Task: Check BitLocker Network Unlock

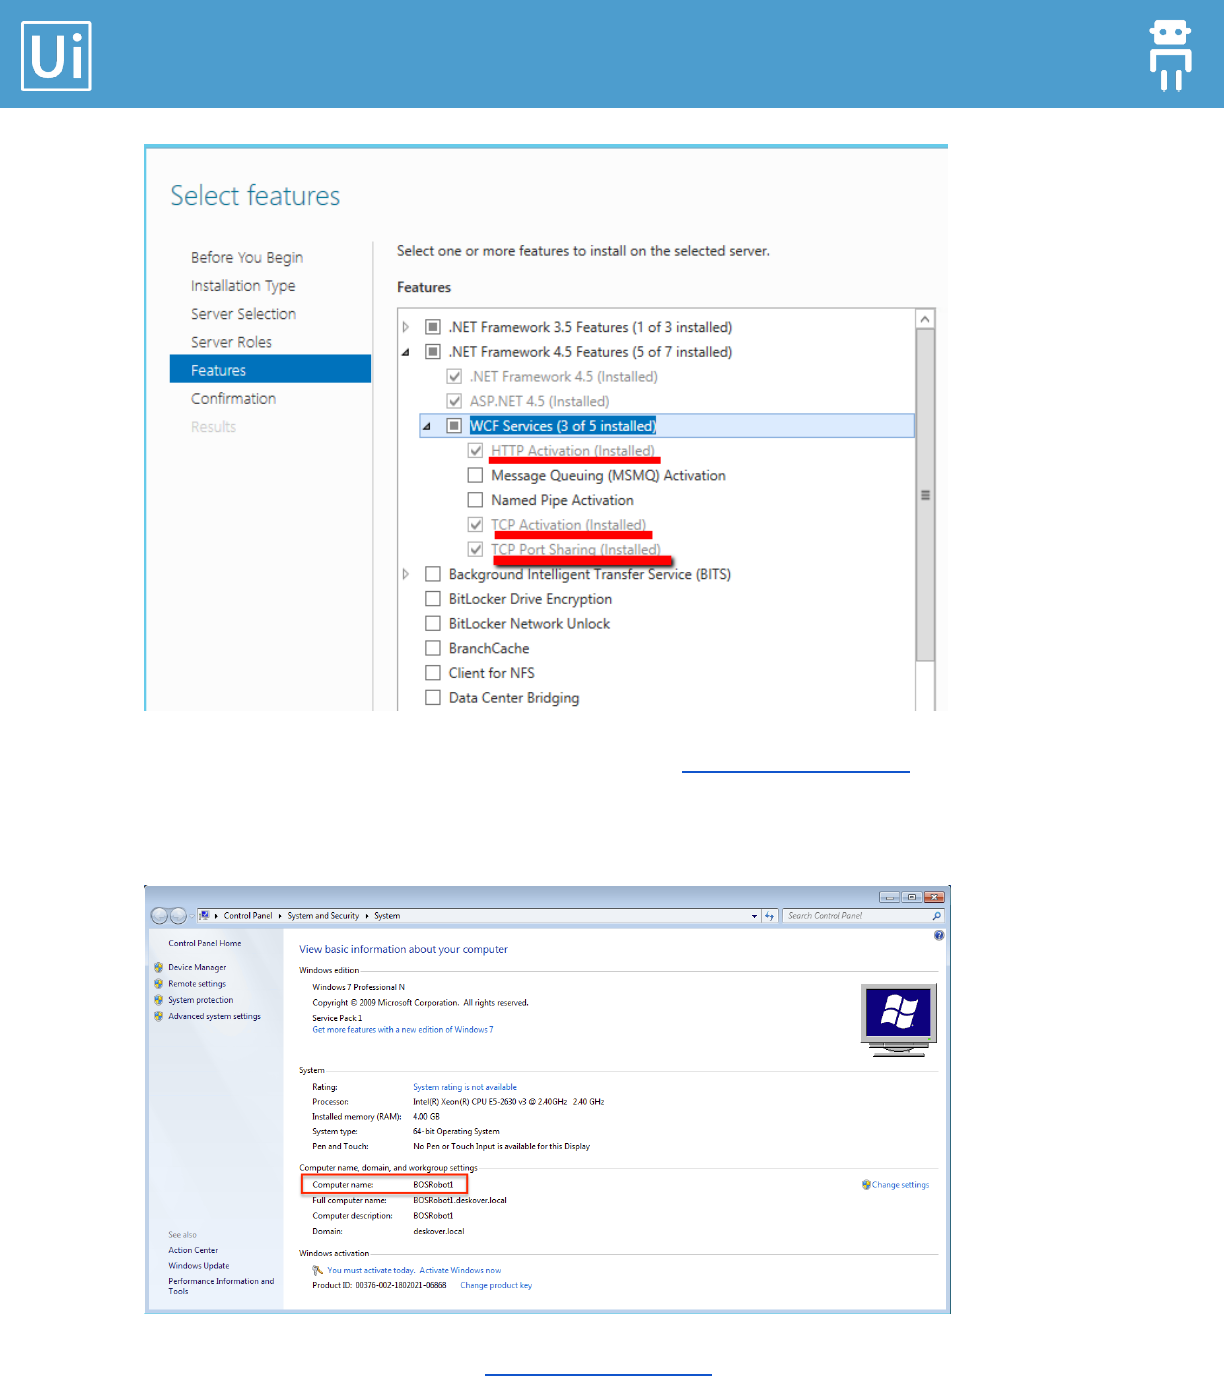Action: (x=433, y=623)
